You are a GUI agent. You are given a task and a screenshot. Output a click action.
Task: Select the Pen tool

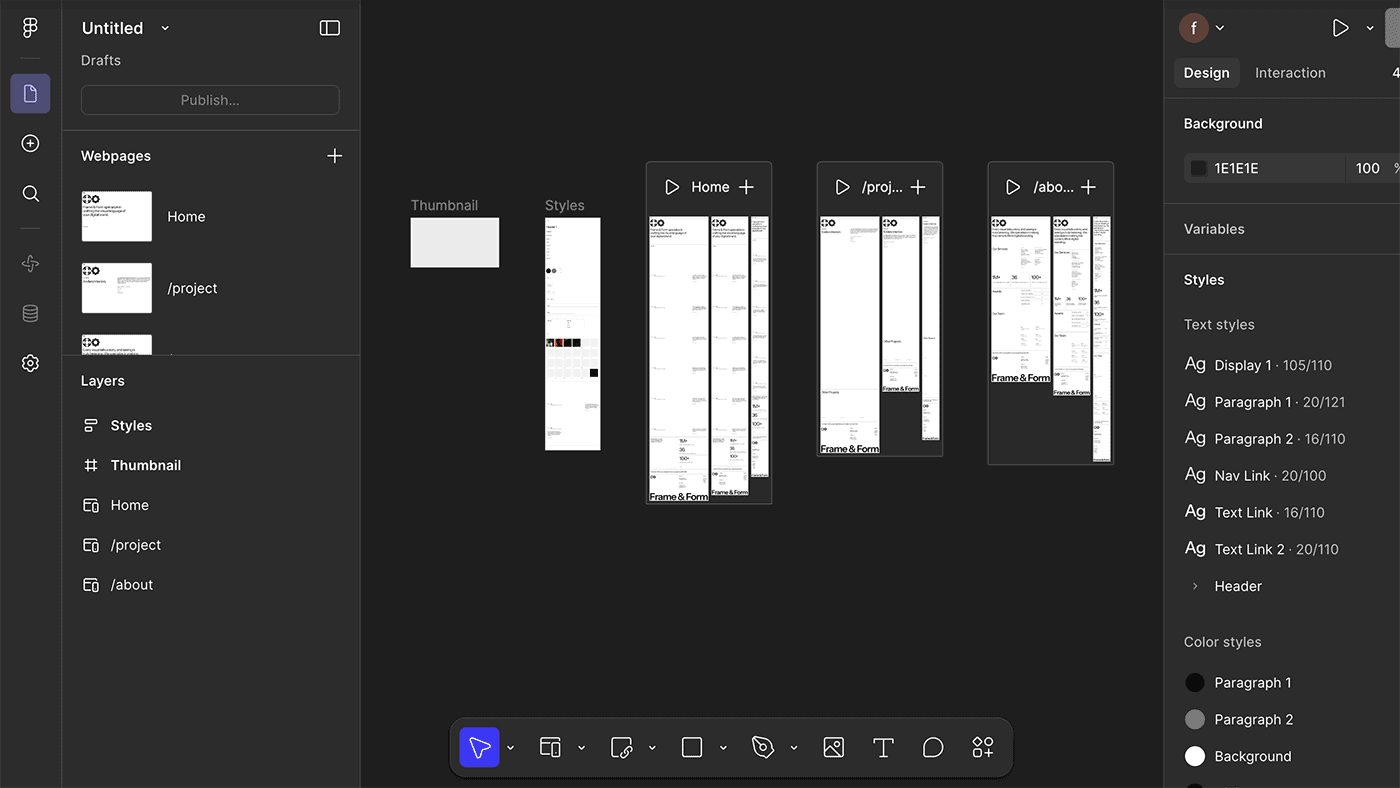pos(763,747)
